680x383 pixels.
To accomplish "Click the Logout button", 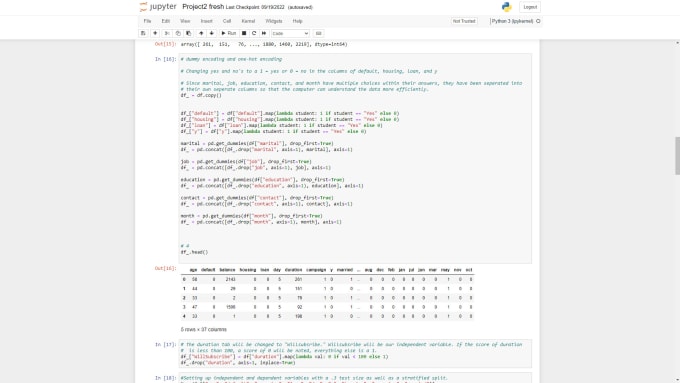I will coord(530,7).
